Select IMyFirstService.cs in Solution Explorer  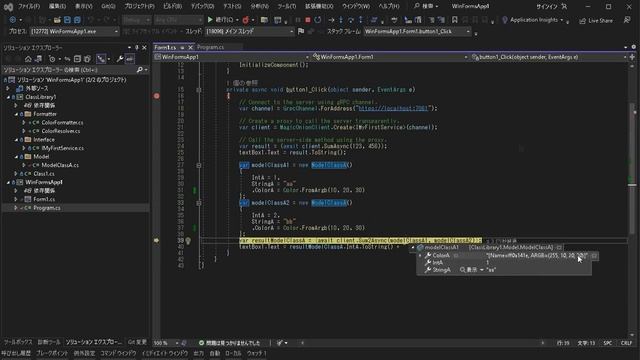click(62, 148)
